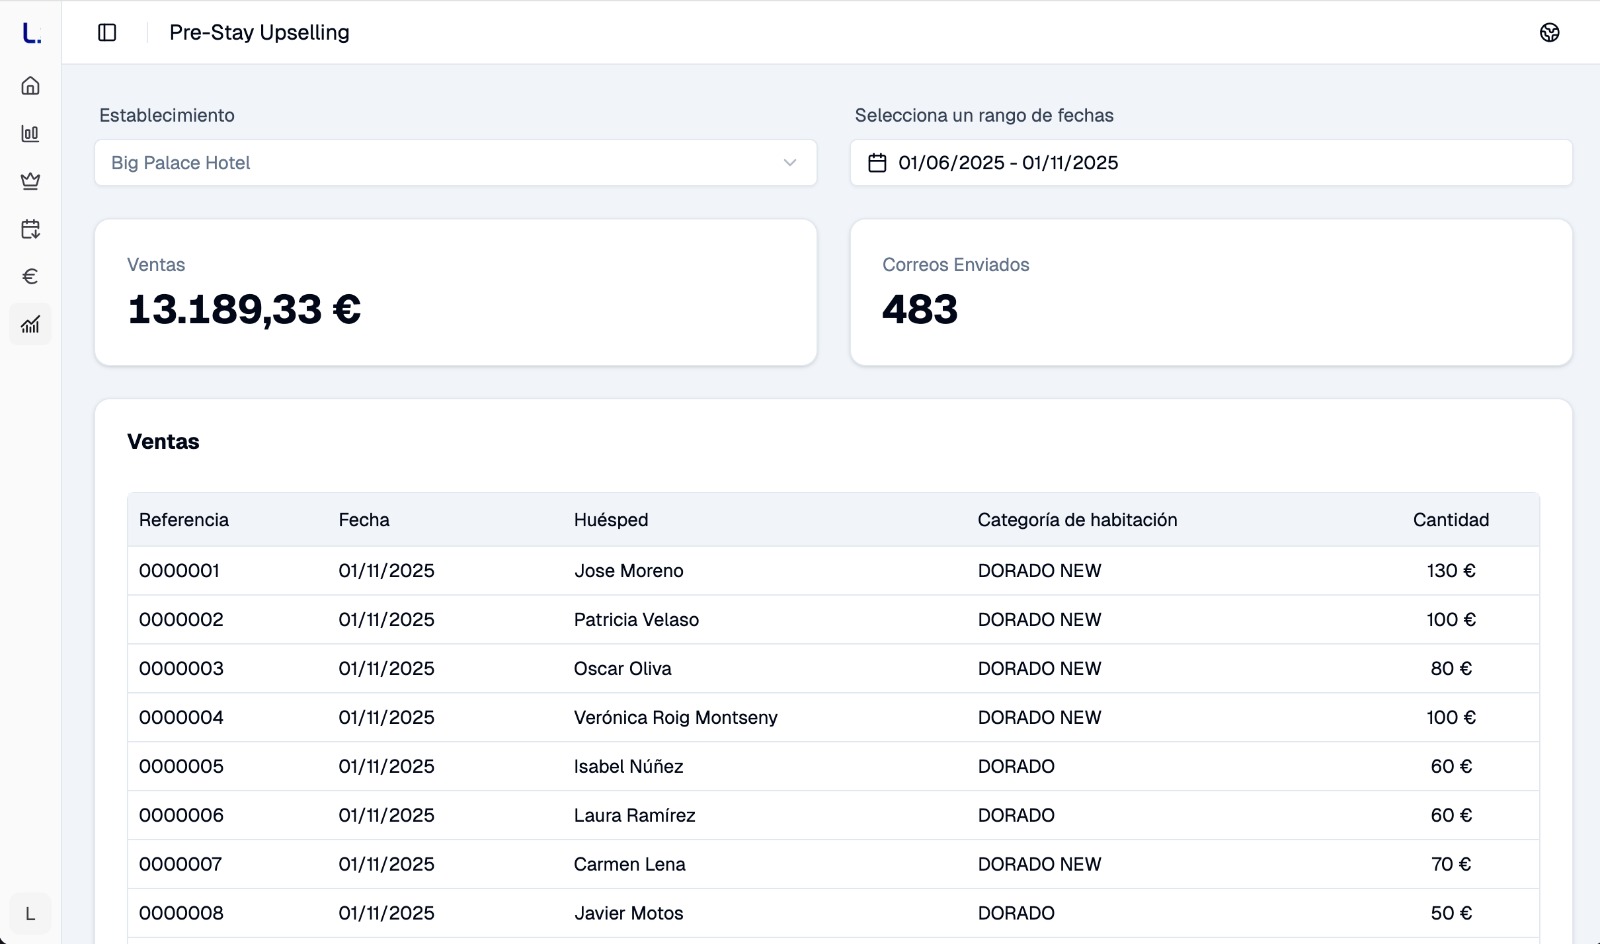Toggle the sidebar panel collapse icon

coord(107,33)
